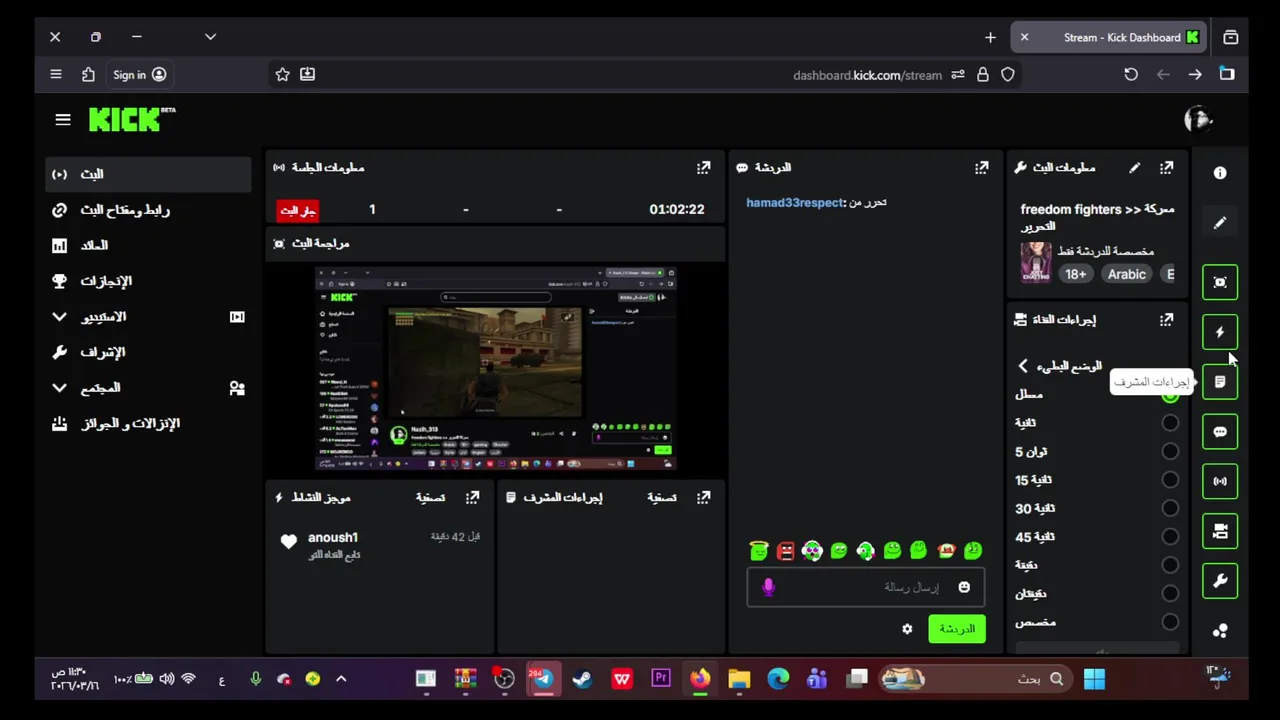Viewport: 1280px width, 720px height.
Task: Pop out the moderator actions panel below the preview
Action: pyautogui.click(x=703, y=497)
